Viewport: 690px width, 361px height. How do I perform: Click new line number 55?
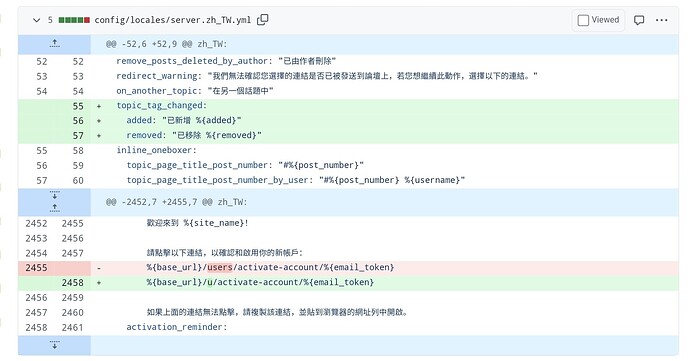coord(78,106)
